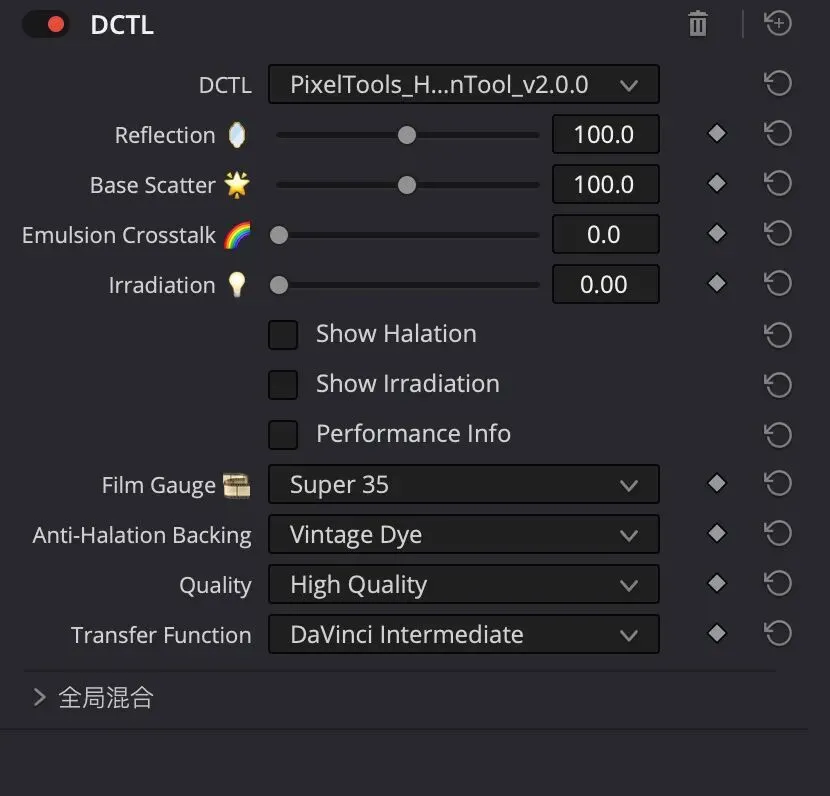Add keyframe for Base Scatter
The height and width of the screenshot is (796, 830).
pos(717,184)
